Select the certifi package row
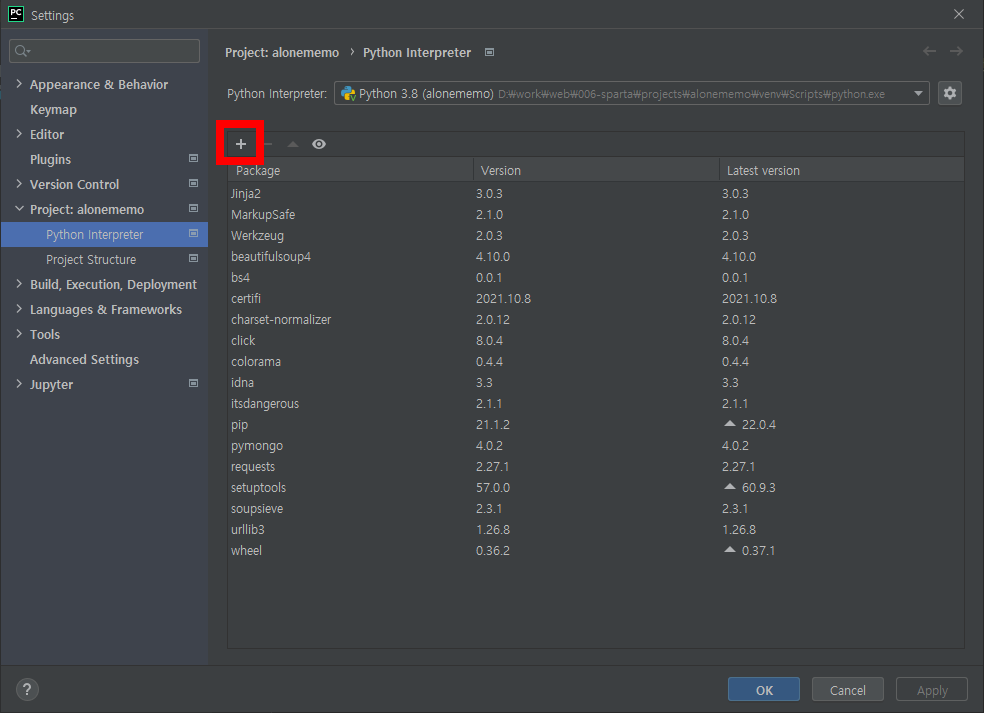This screenshot has width=984, height=713. tap(596, 299)
